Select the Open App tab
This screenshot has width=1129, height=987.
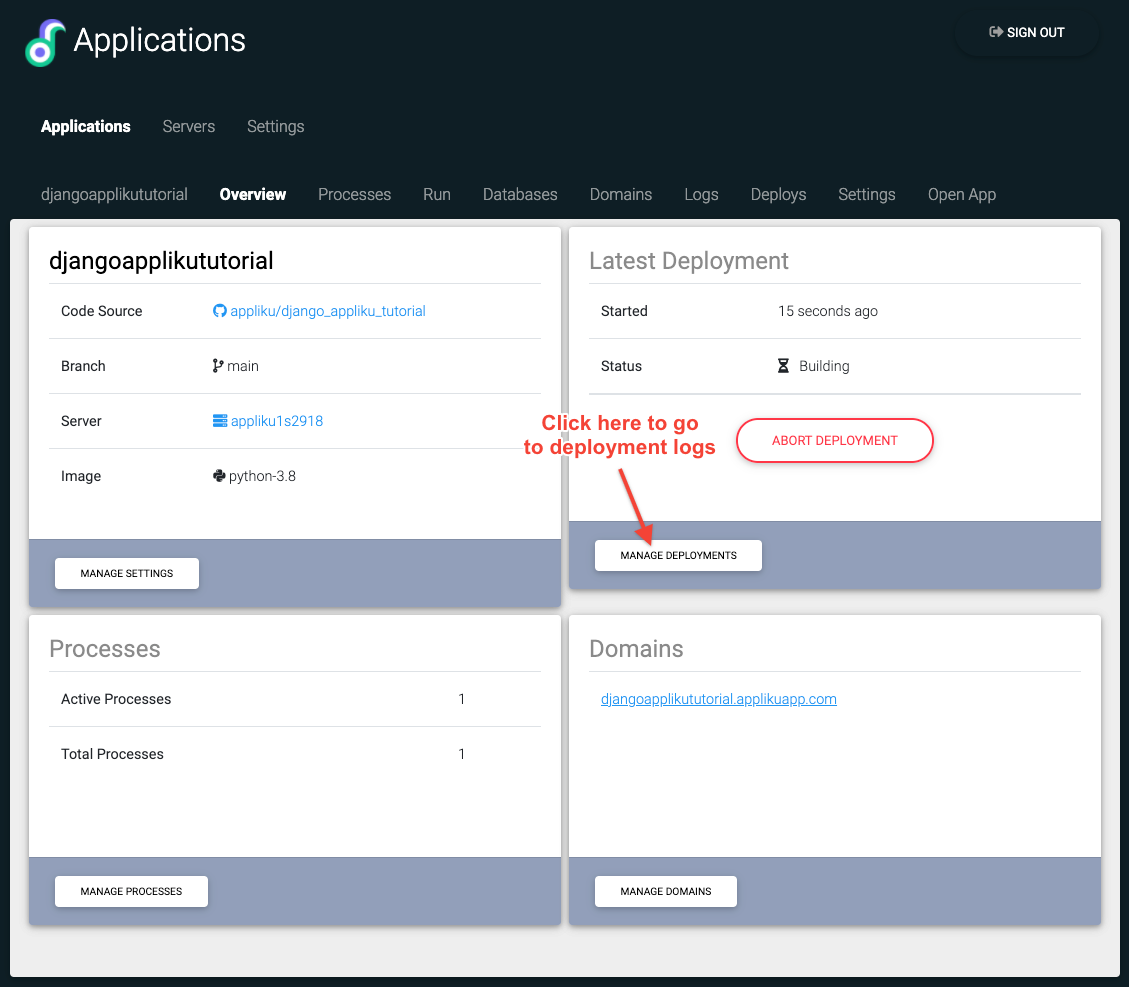point(962,194)
